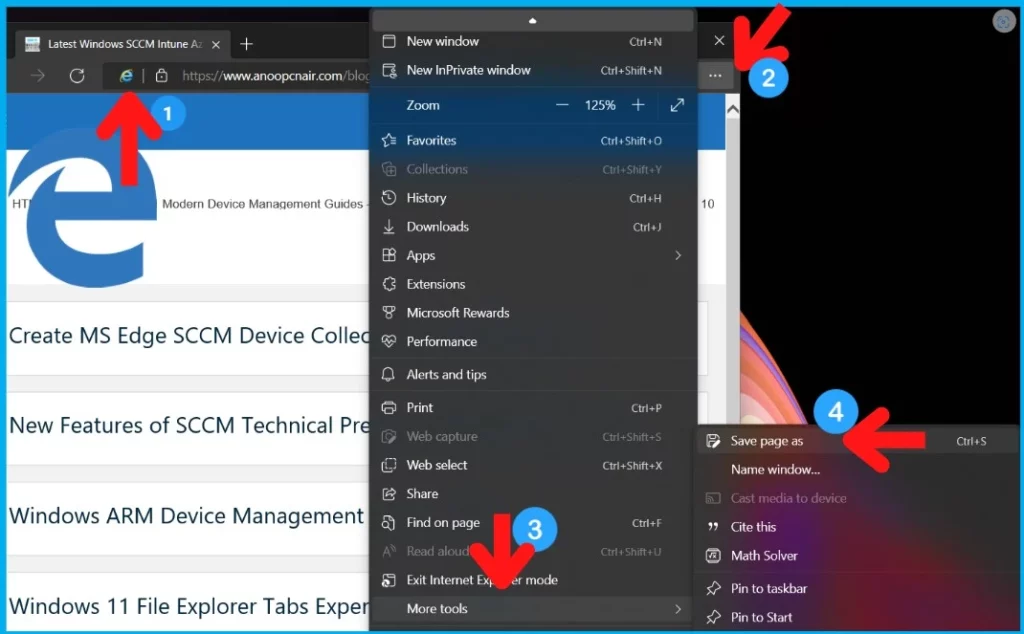Click the page scrollbar up arrow
Image resolution: width=1024 pixels, height=634 pixels.
[x=733, y=110]
